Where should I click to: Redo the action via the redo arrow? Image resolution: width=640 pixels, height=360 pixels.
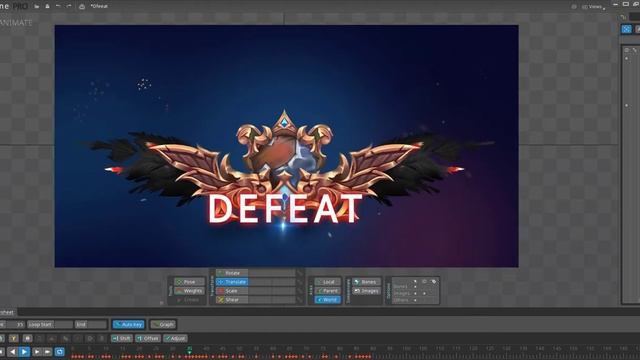[69, 6]
